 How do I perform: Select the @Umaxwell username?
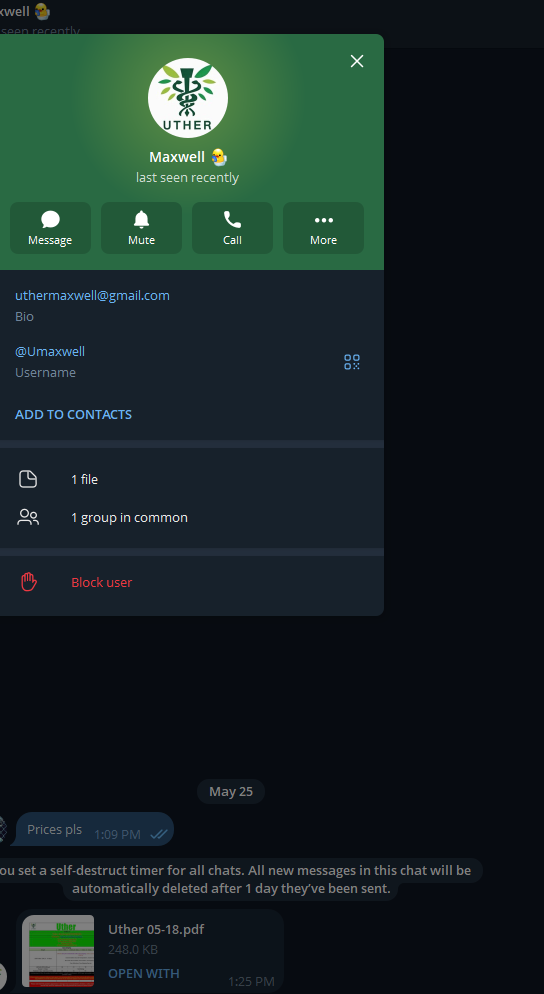(x=50, y=351)
